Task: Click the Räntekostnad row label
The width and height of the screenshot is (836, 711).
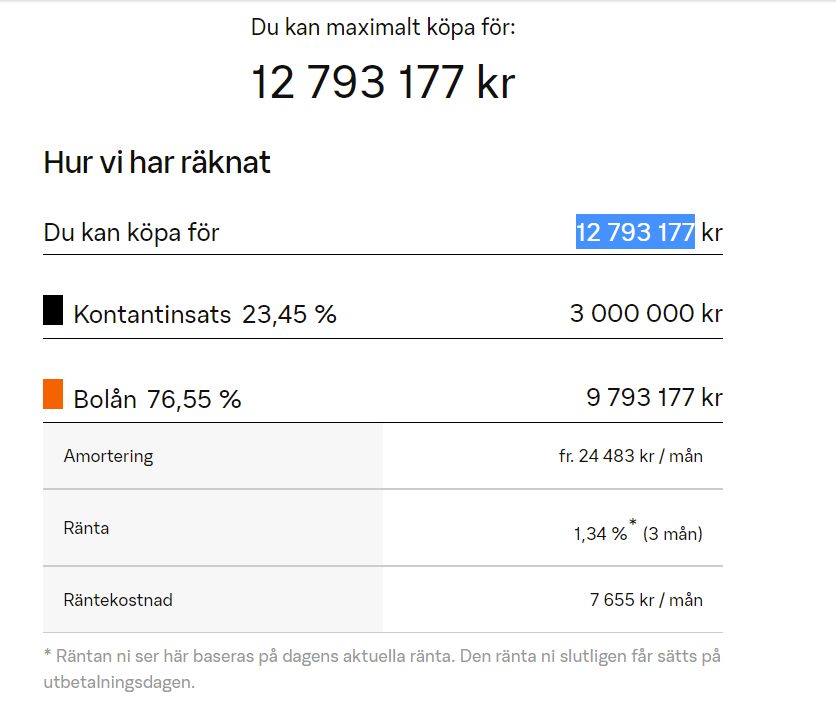Action: coord(118,600)
